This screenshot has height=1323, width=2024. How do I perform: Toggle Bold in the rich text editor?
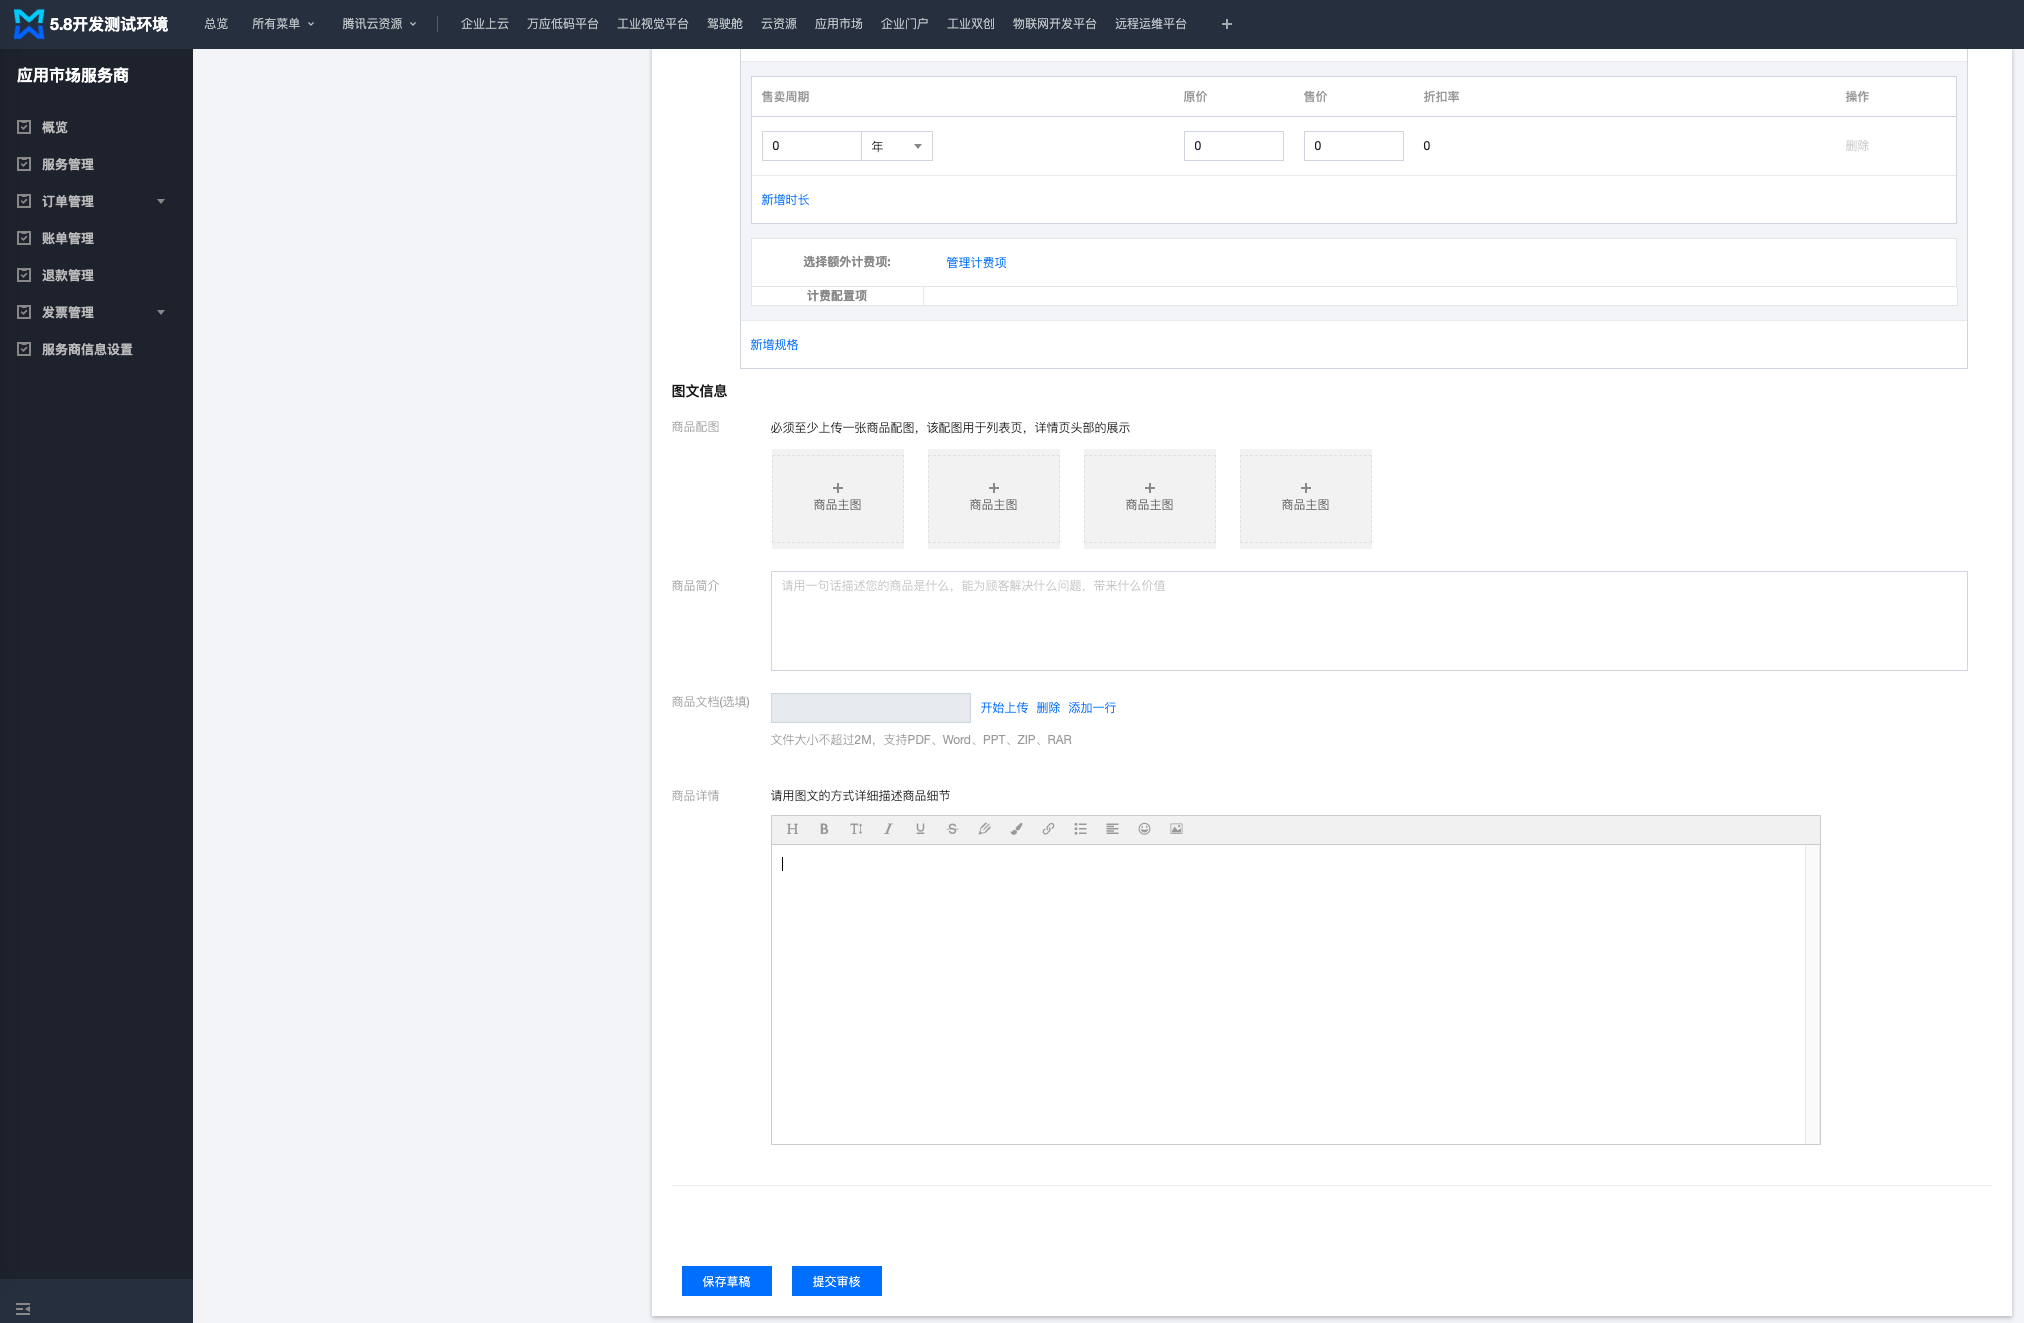(x=824, y=829)
